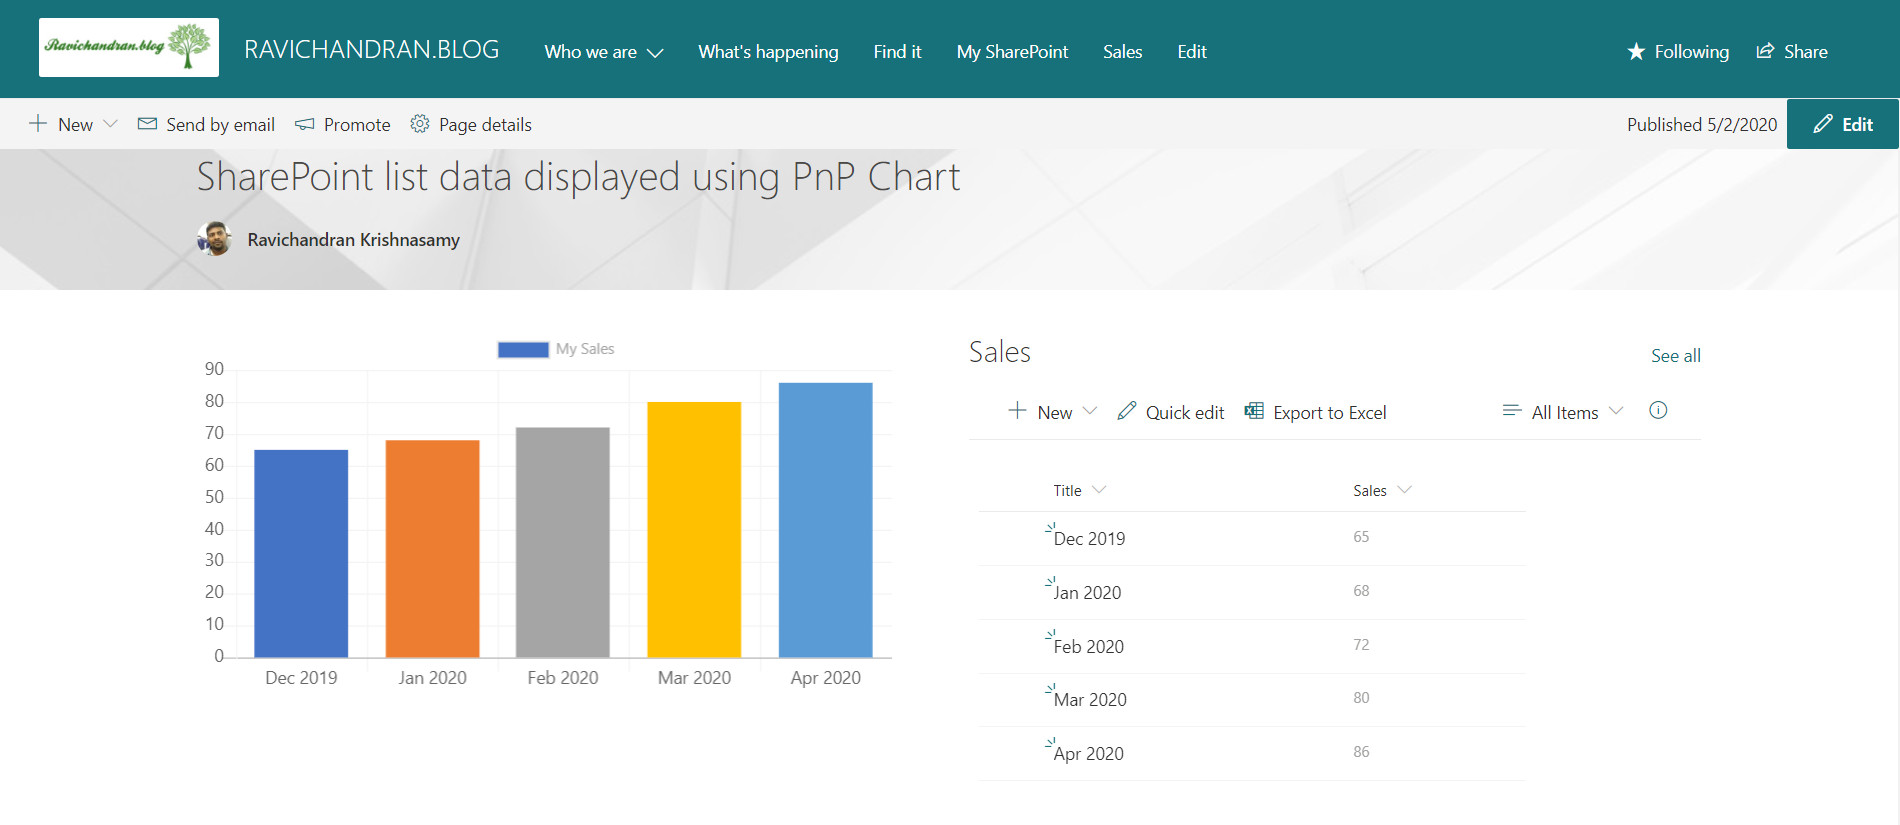Go to My SharePoint navigation item
The width and height of the screenshot is (1900, 825).
1012,52
